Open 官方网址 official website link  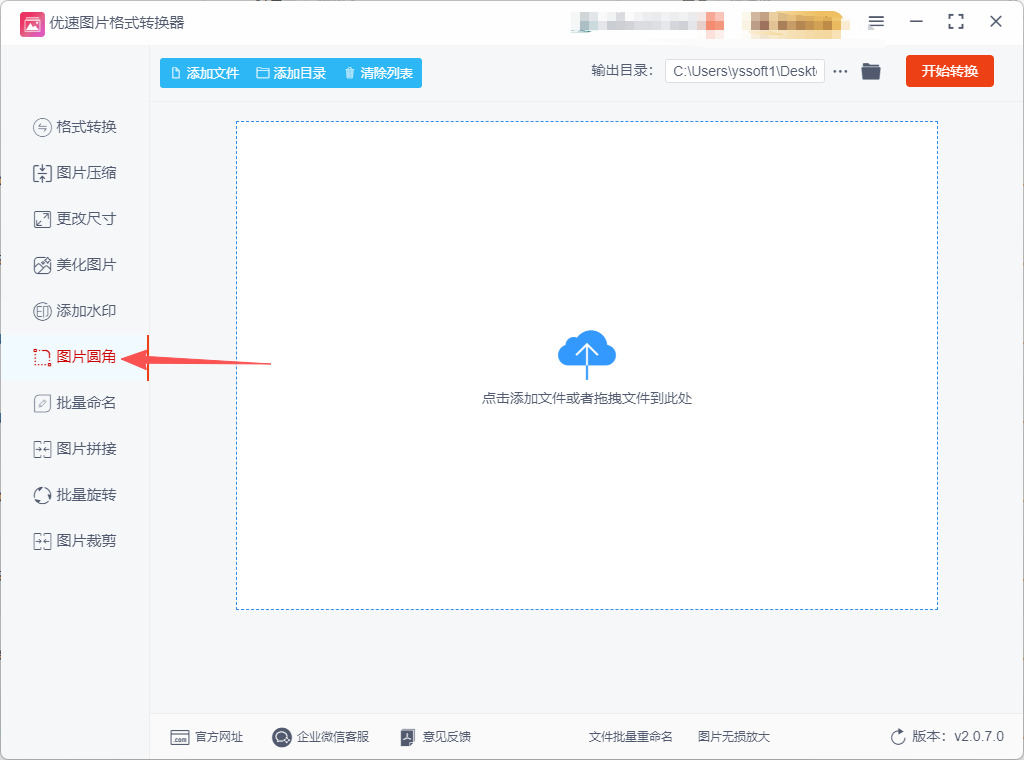point(206,737)
